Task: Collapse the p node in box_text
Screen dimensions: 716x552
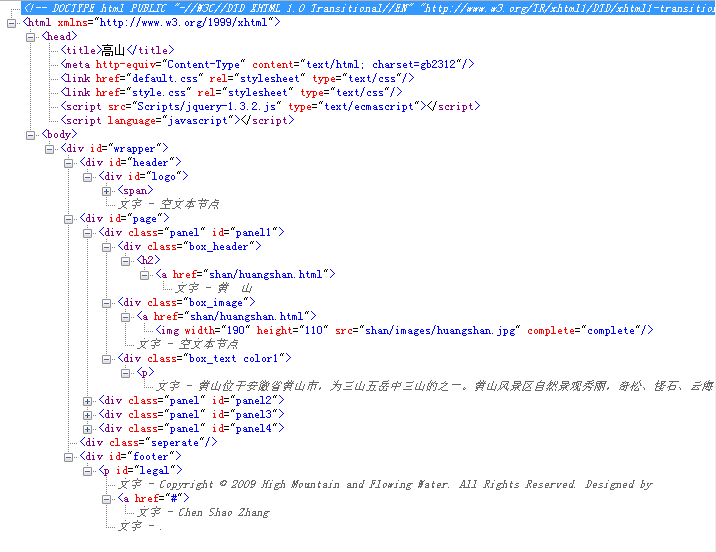Action: pyautogui.click(x=125, y=373)
